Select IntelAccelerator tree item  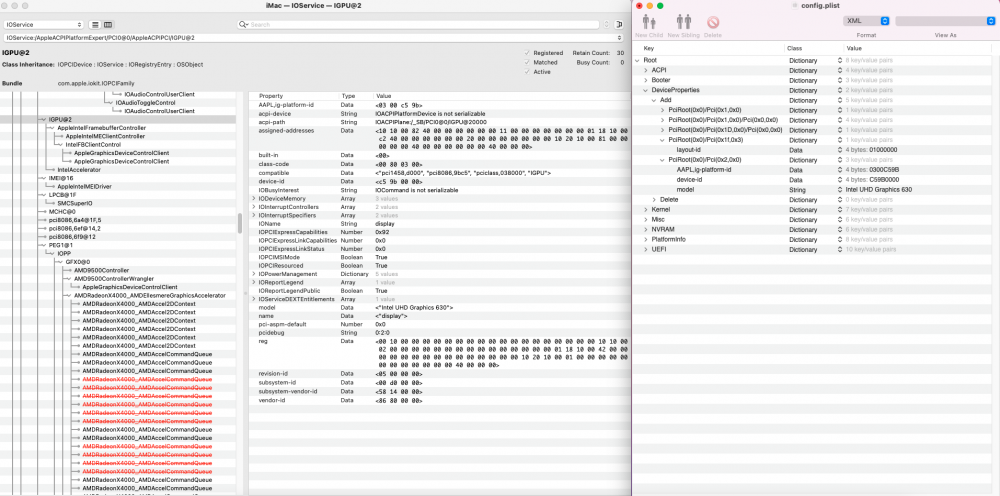coord(79,170)
